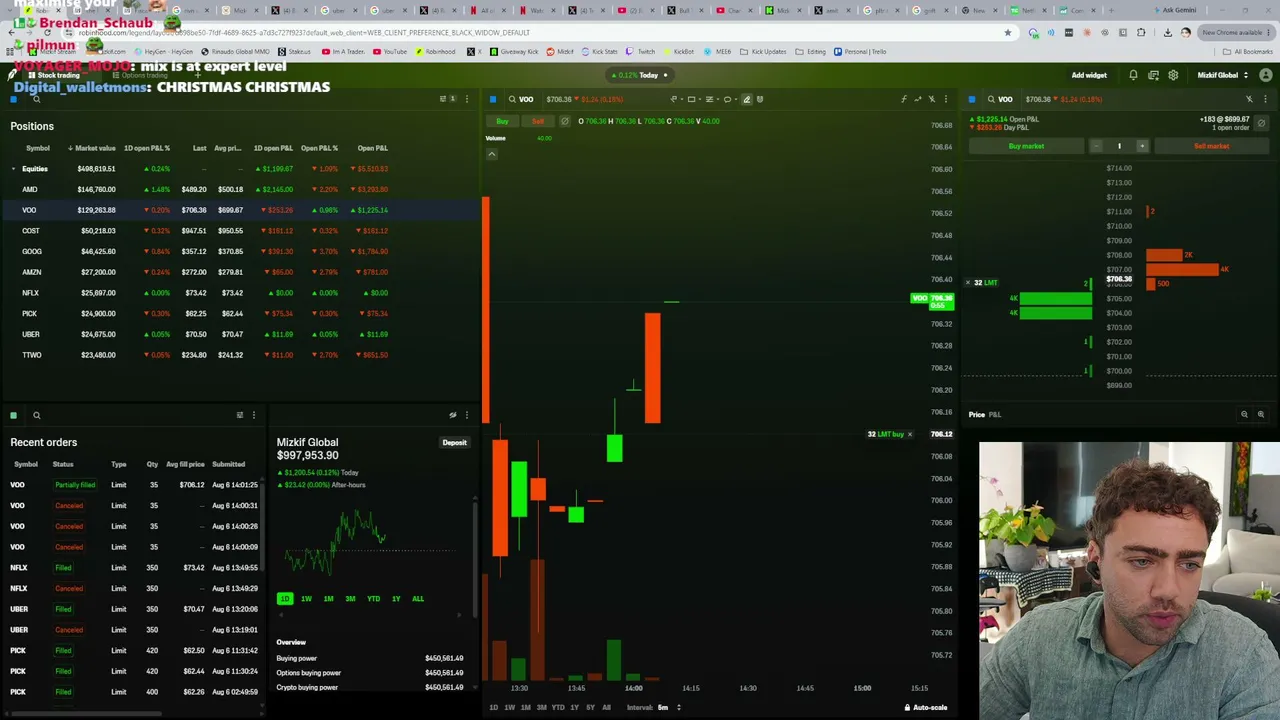Select 1D range on portfolio chart

coord(285,598)
